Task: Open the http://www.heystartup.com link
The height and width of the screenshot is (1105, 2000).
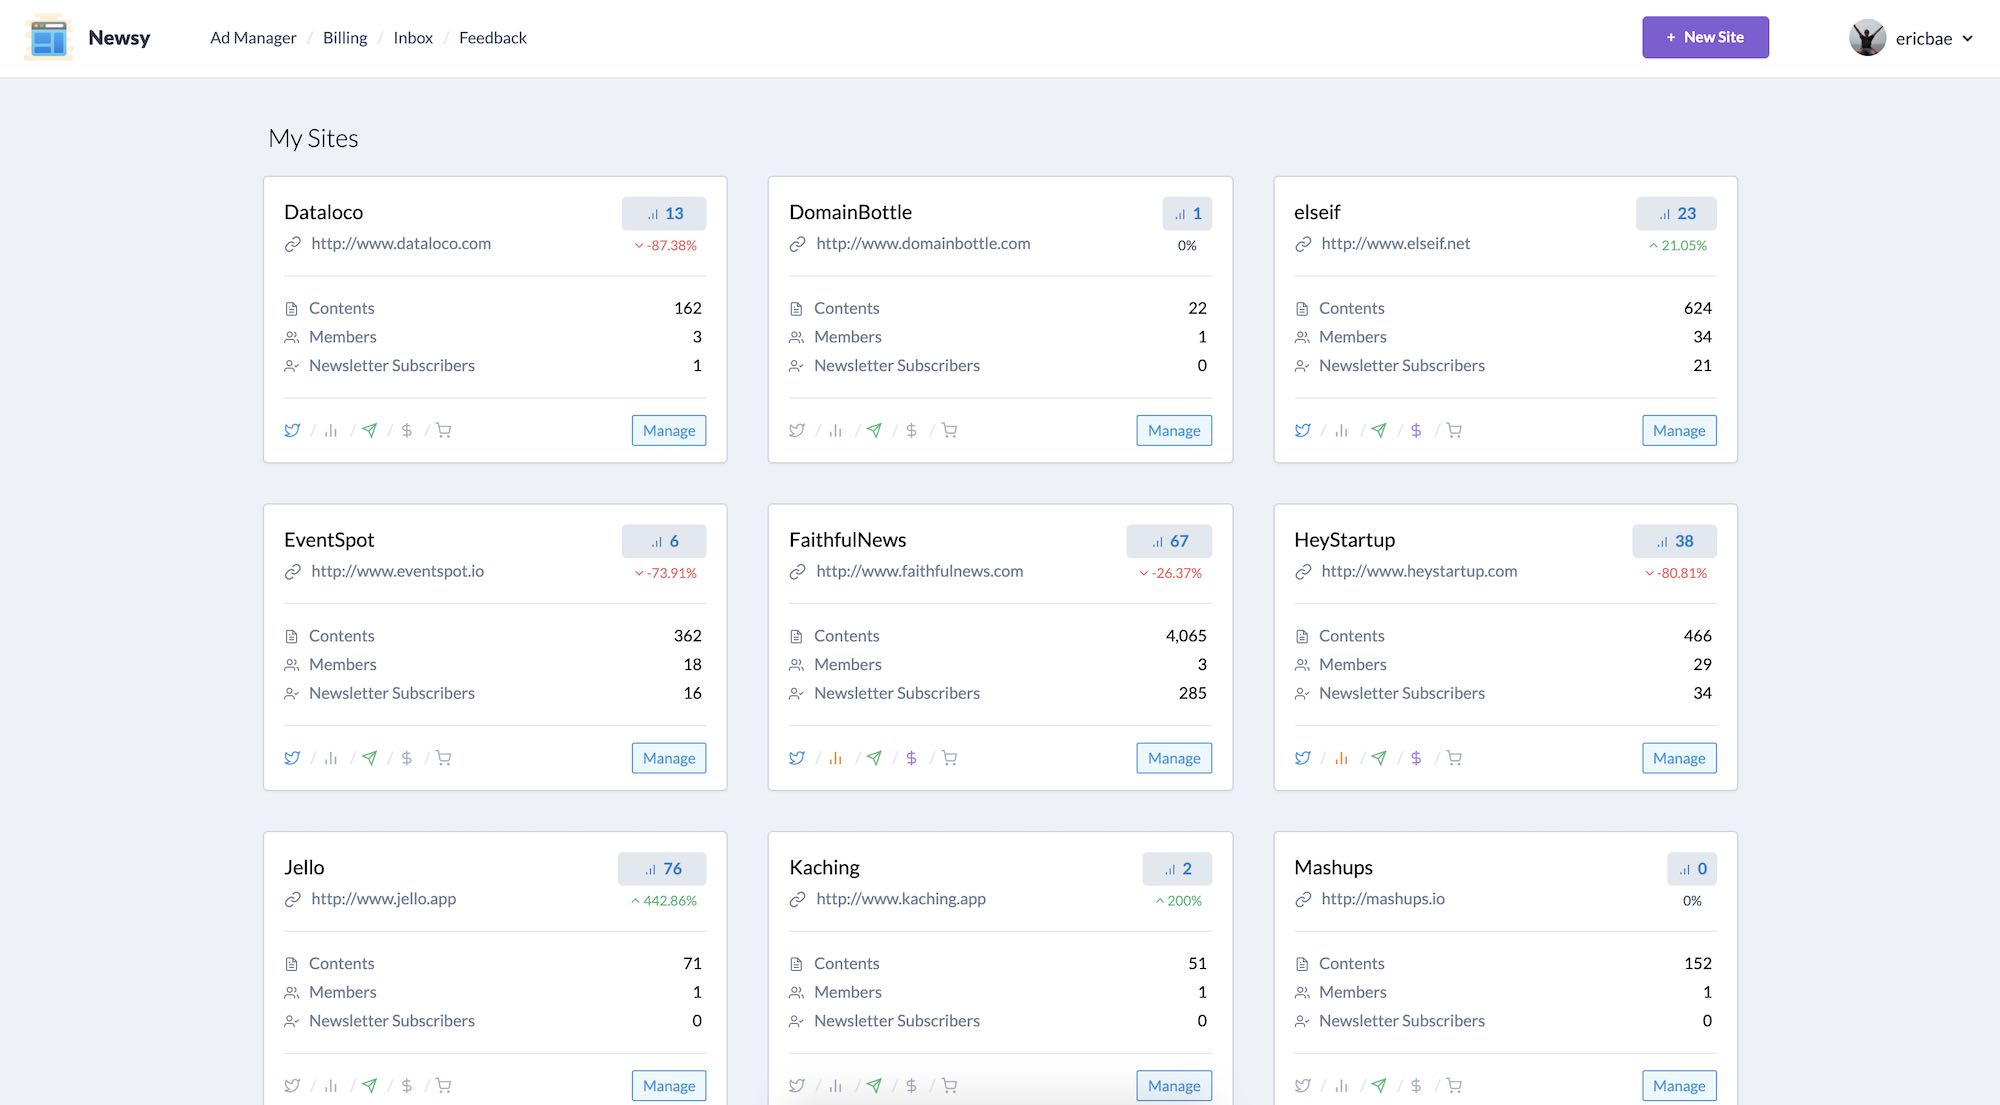Action: point(1419,572)
